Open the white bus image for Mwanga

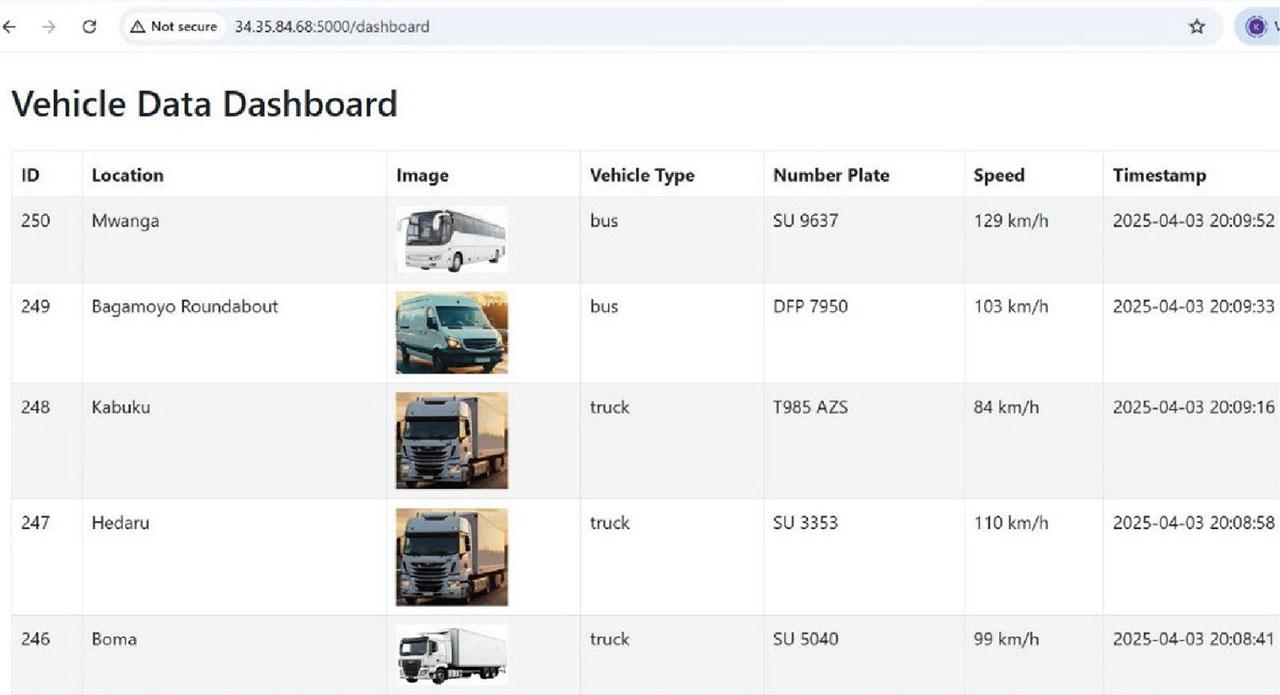coord(451,240)
